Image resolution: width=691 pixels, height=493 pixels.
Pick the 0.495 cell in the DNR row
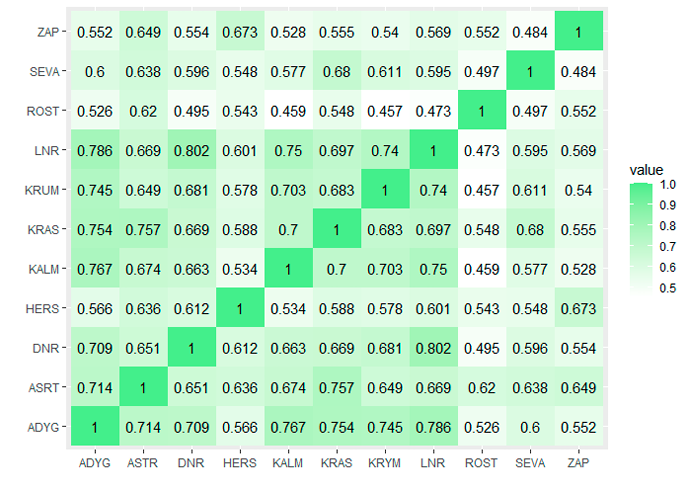(481, 348)
